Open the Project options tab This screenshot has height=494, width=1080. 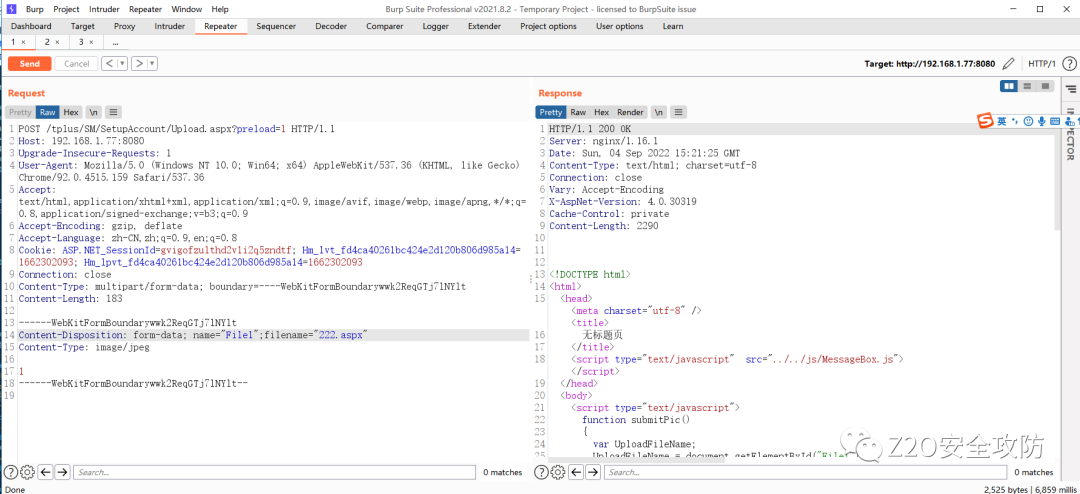[548, 26]
